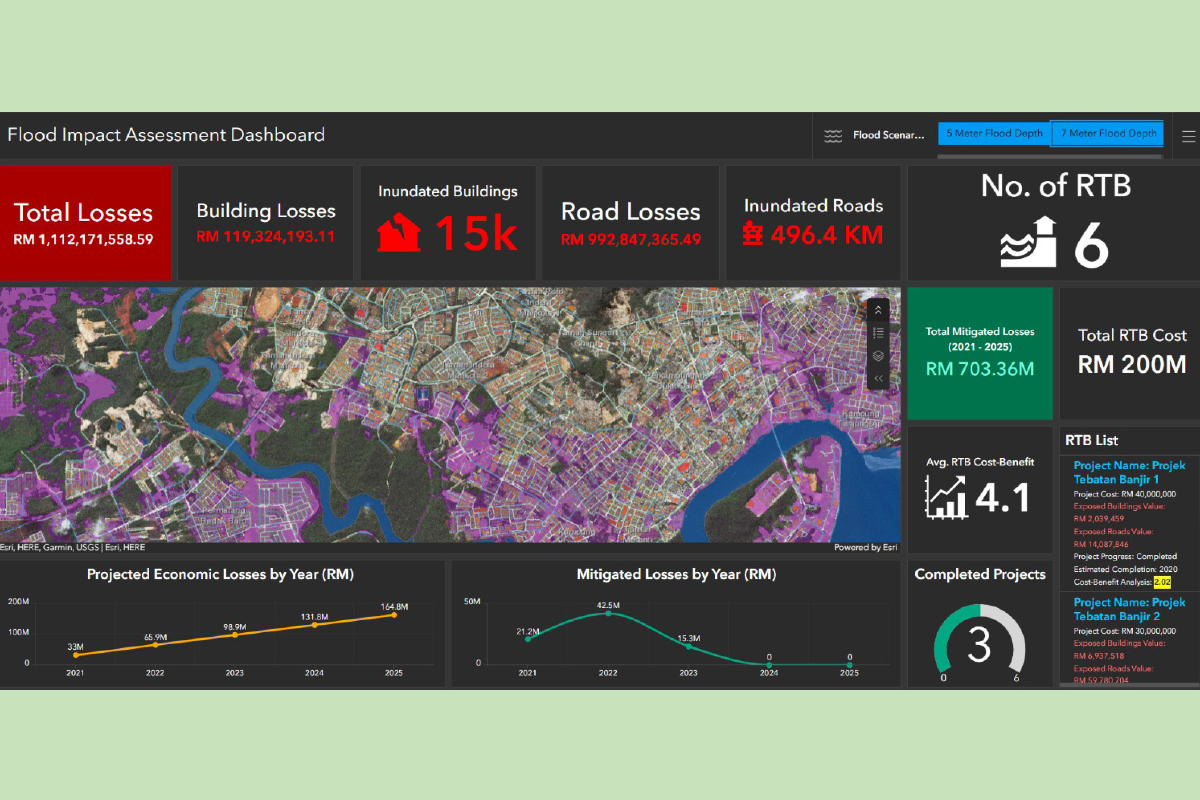Viewport: 1200px width, 800px height.
Task: Click mitigated losses 2024 zero point
Action: click(769, 664)
